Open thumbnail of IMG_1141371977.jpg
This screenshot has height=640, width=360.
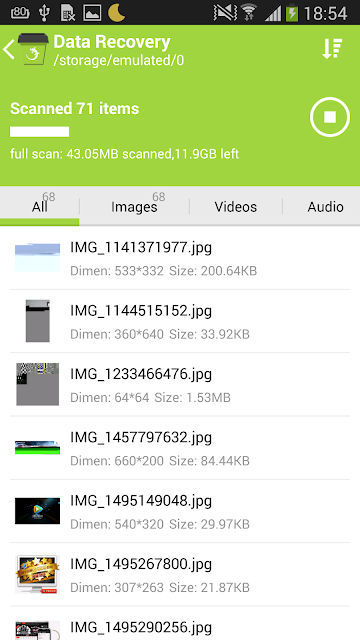(x=38, y=258)
